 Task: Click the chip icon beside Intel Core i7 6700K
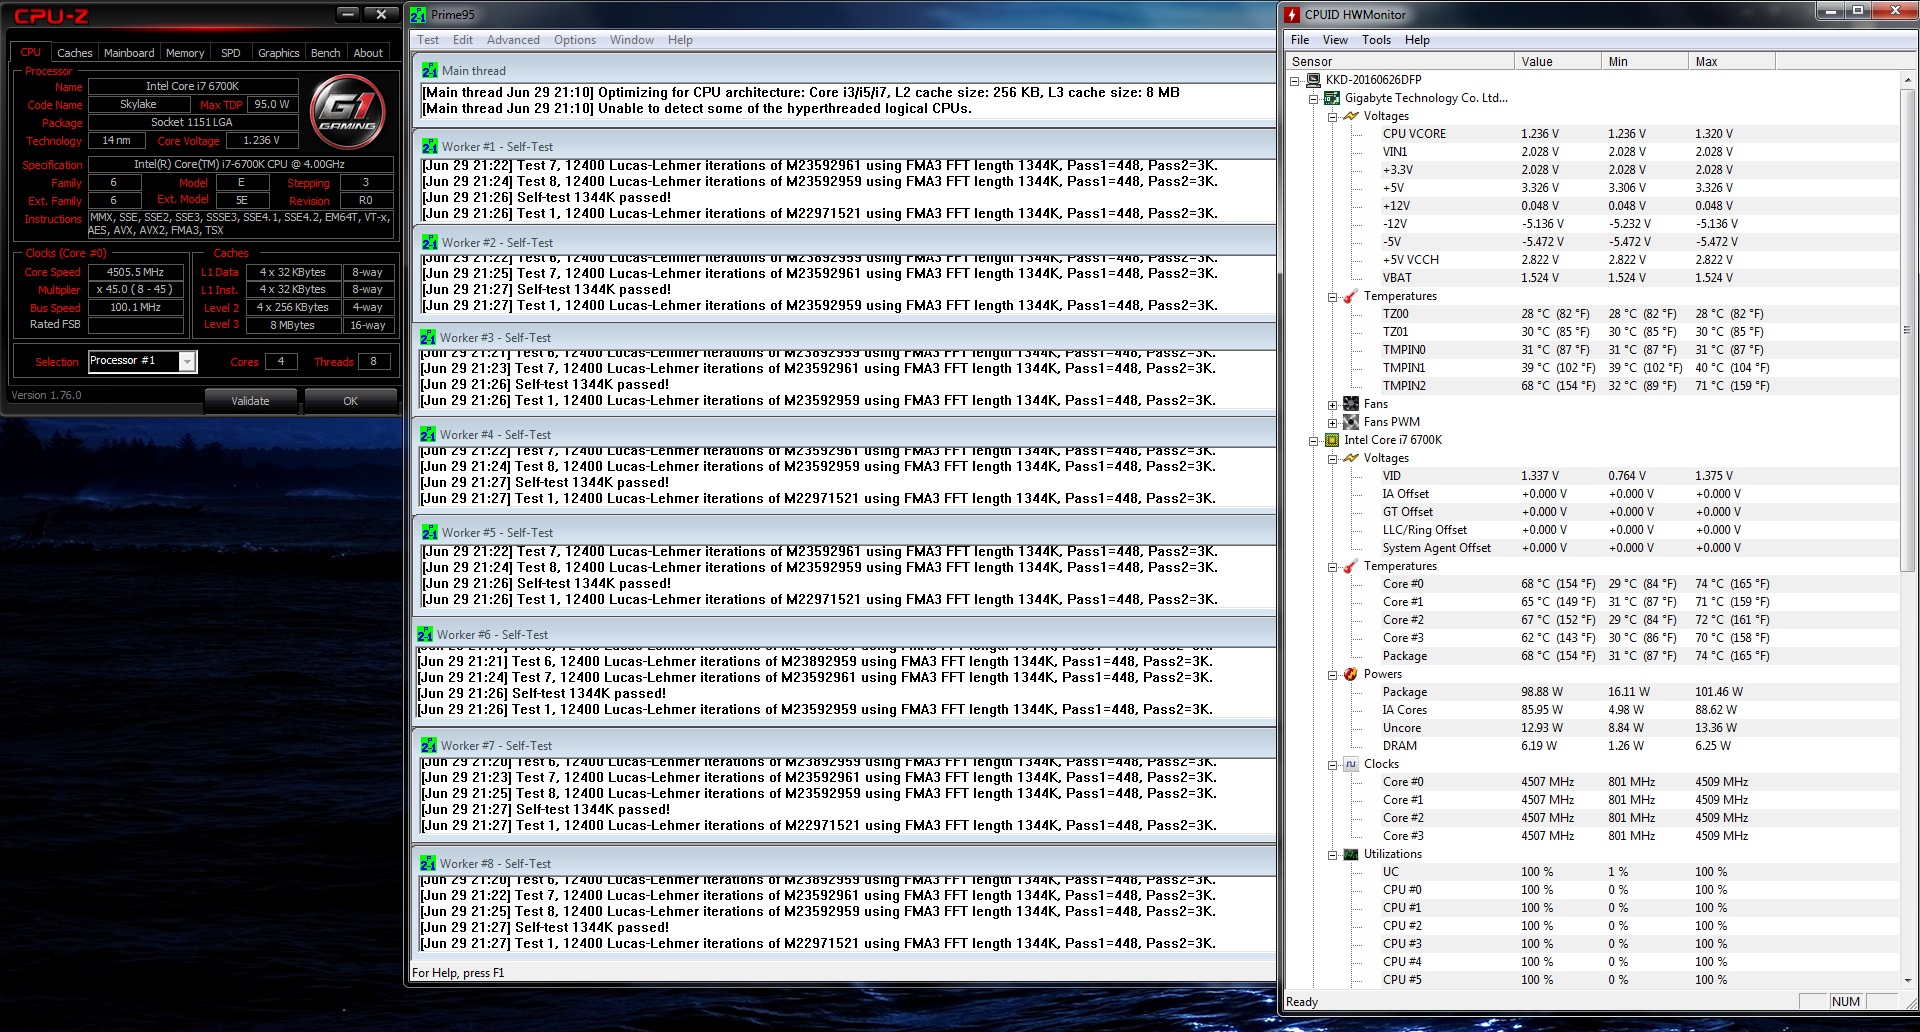[1332, 440]
